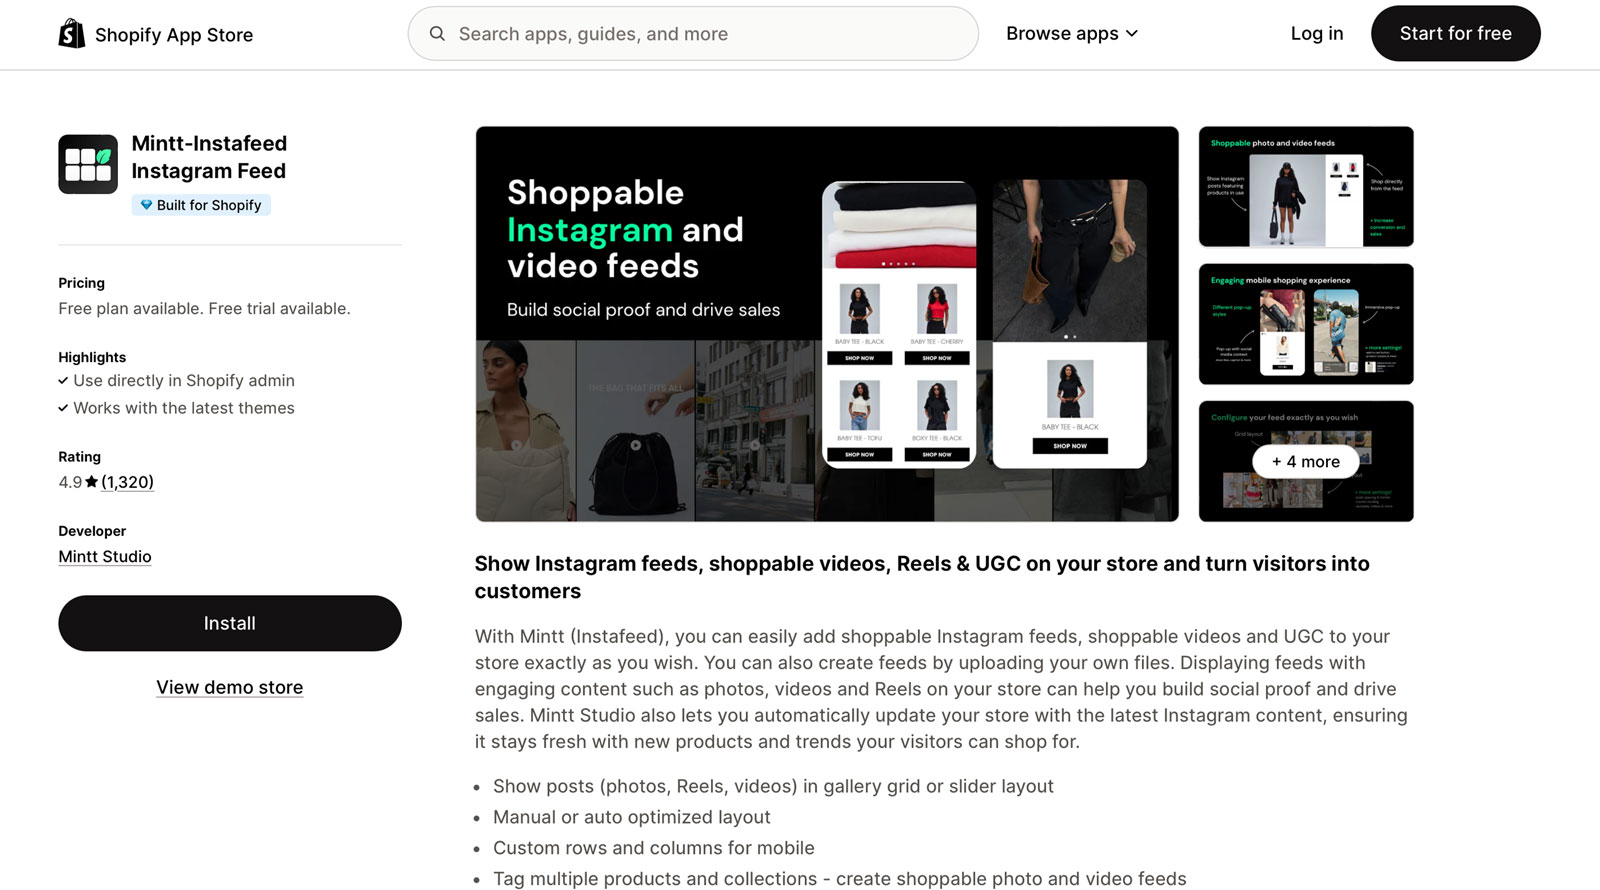
Task: Open the main Shoppable Instagram and video feeds image
Action: [x=827, y=324]
